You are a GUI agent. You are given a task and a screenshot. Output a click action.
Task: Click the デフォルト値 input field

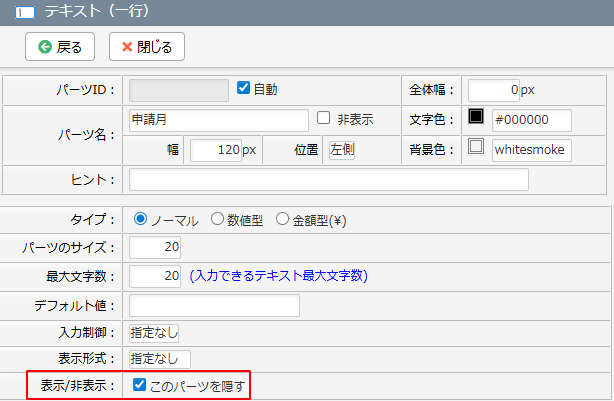tap(215, 305)
